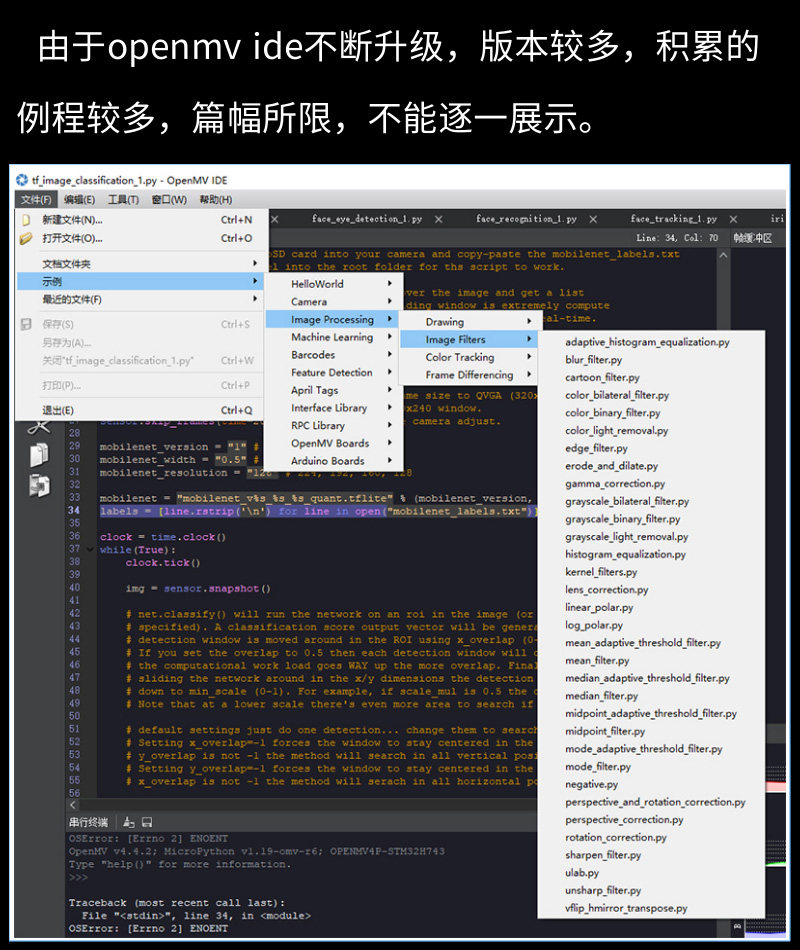Image resolution: width=800 pixels, height=950 pixels.
Task: Expand the Barcodes submenu
Action: 334,354
